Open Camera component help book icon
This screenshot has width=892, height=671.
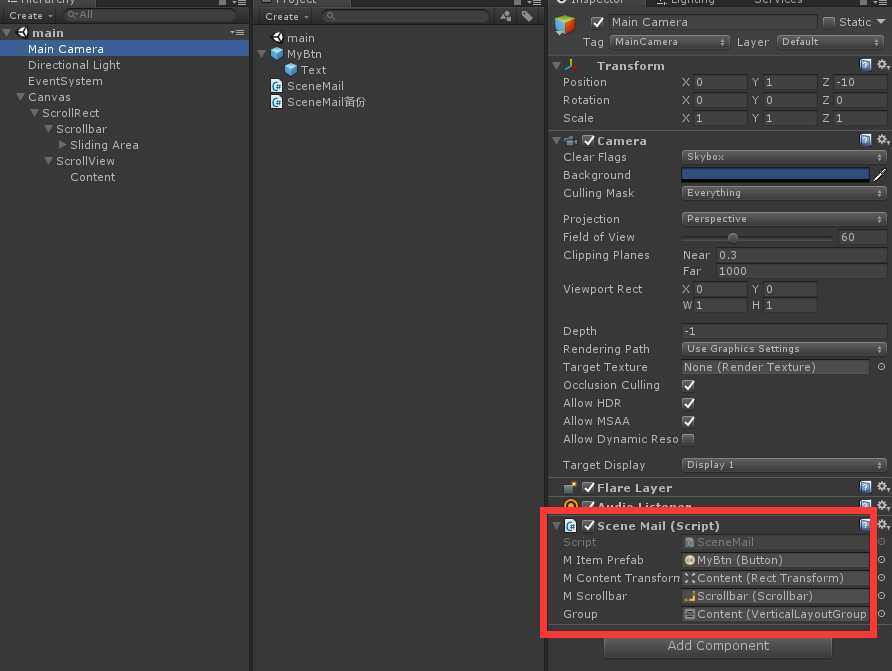pyautogui.click(x=865, y=139)
